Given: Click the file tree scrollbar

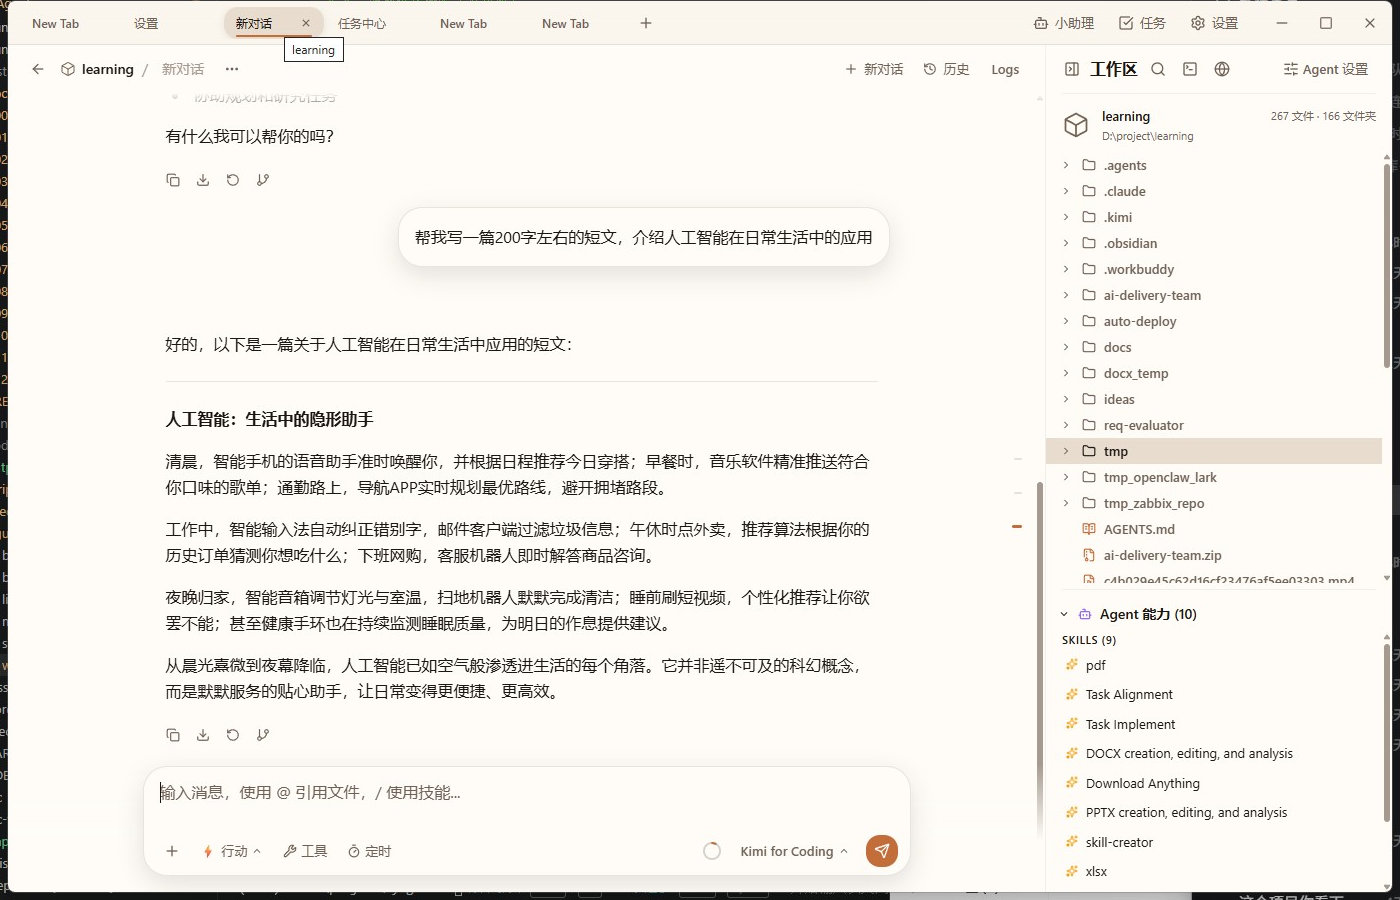Looking at the screenshot, I should coord(1387,265).
